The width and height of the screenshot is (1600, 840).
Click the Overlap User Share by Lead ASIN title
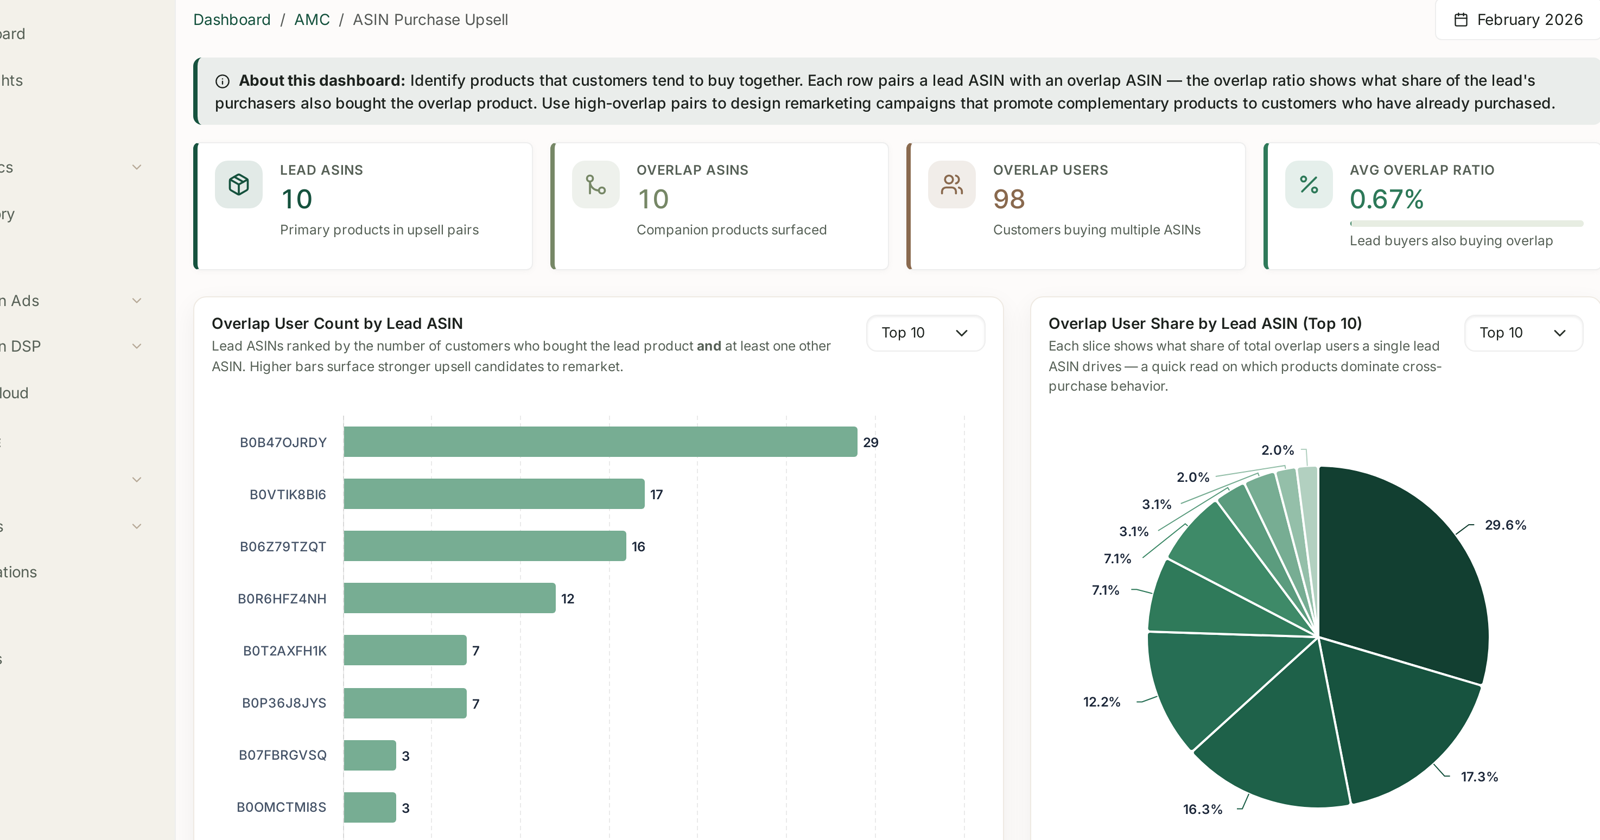coord(1205,323)
